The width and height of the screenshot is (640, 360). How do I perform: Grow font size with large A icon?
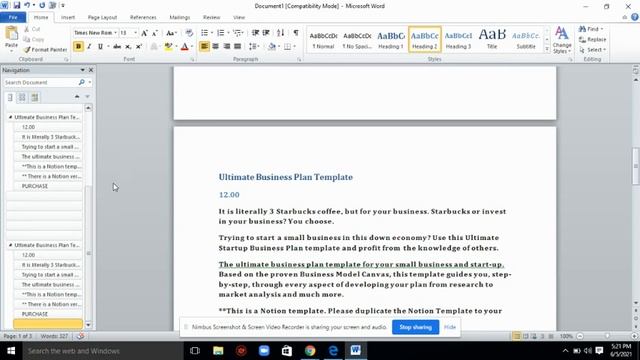click(x=144, y=33)
